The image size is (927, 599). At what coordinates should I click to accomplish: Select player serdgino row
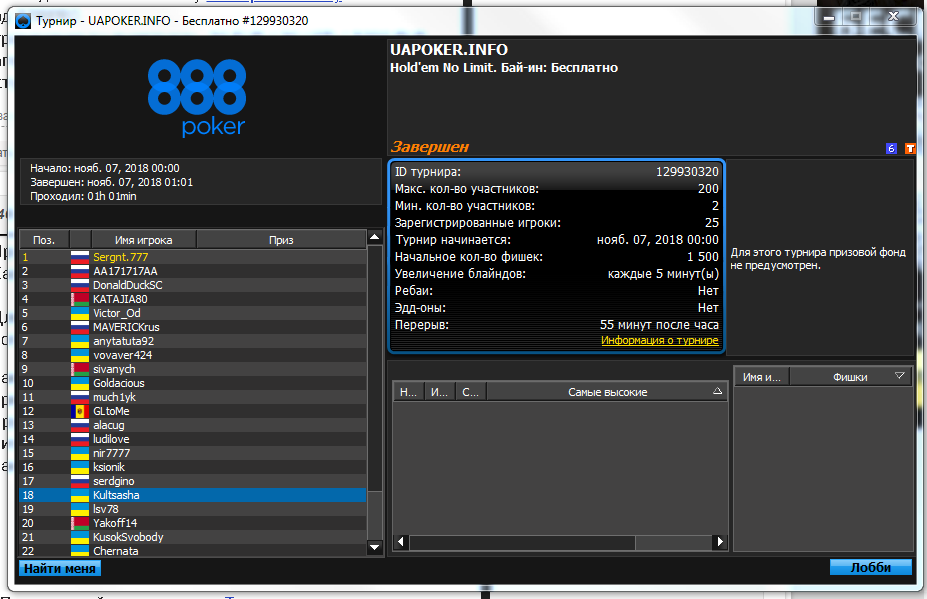coord(193,481)
